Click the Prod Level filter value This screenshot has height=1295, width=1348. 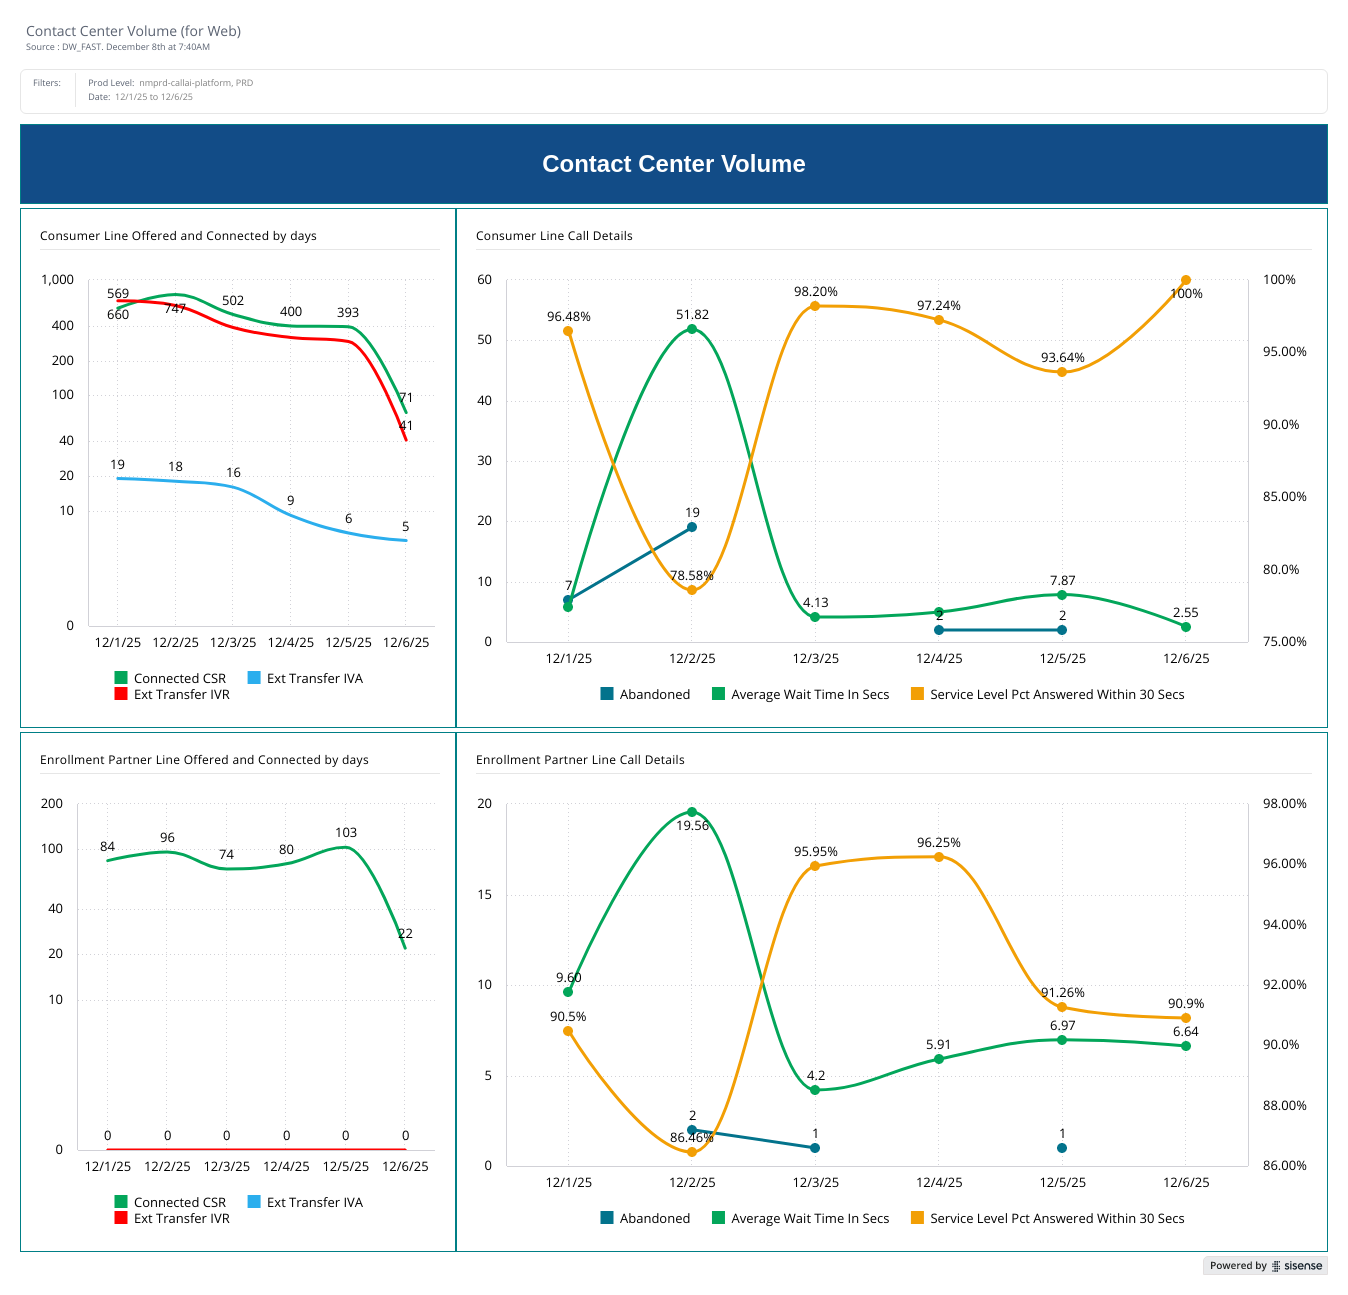click(x=196, y=83)
